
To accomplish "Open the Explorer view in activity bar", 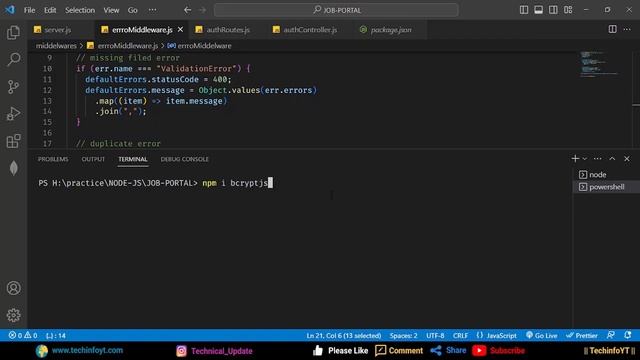I will 13,32.
